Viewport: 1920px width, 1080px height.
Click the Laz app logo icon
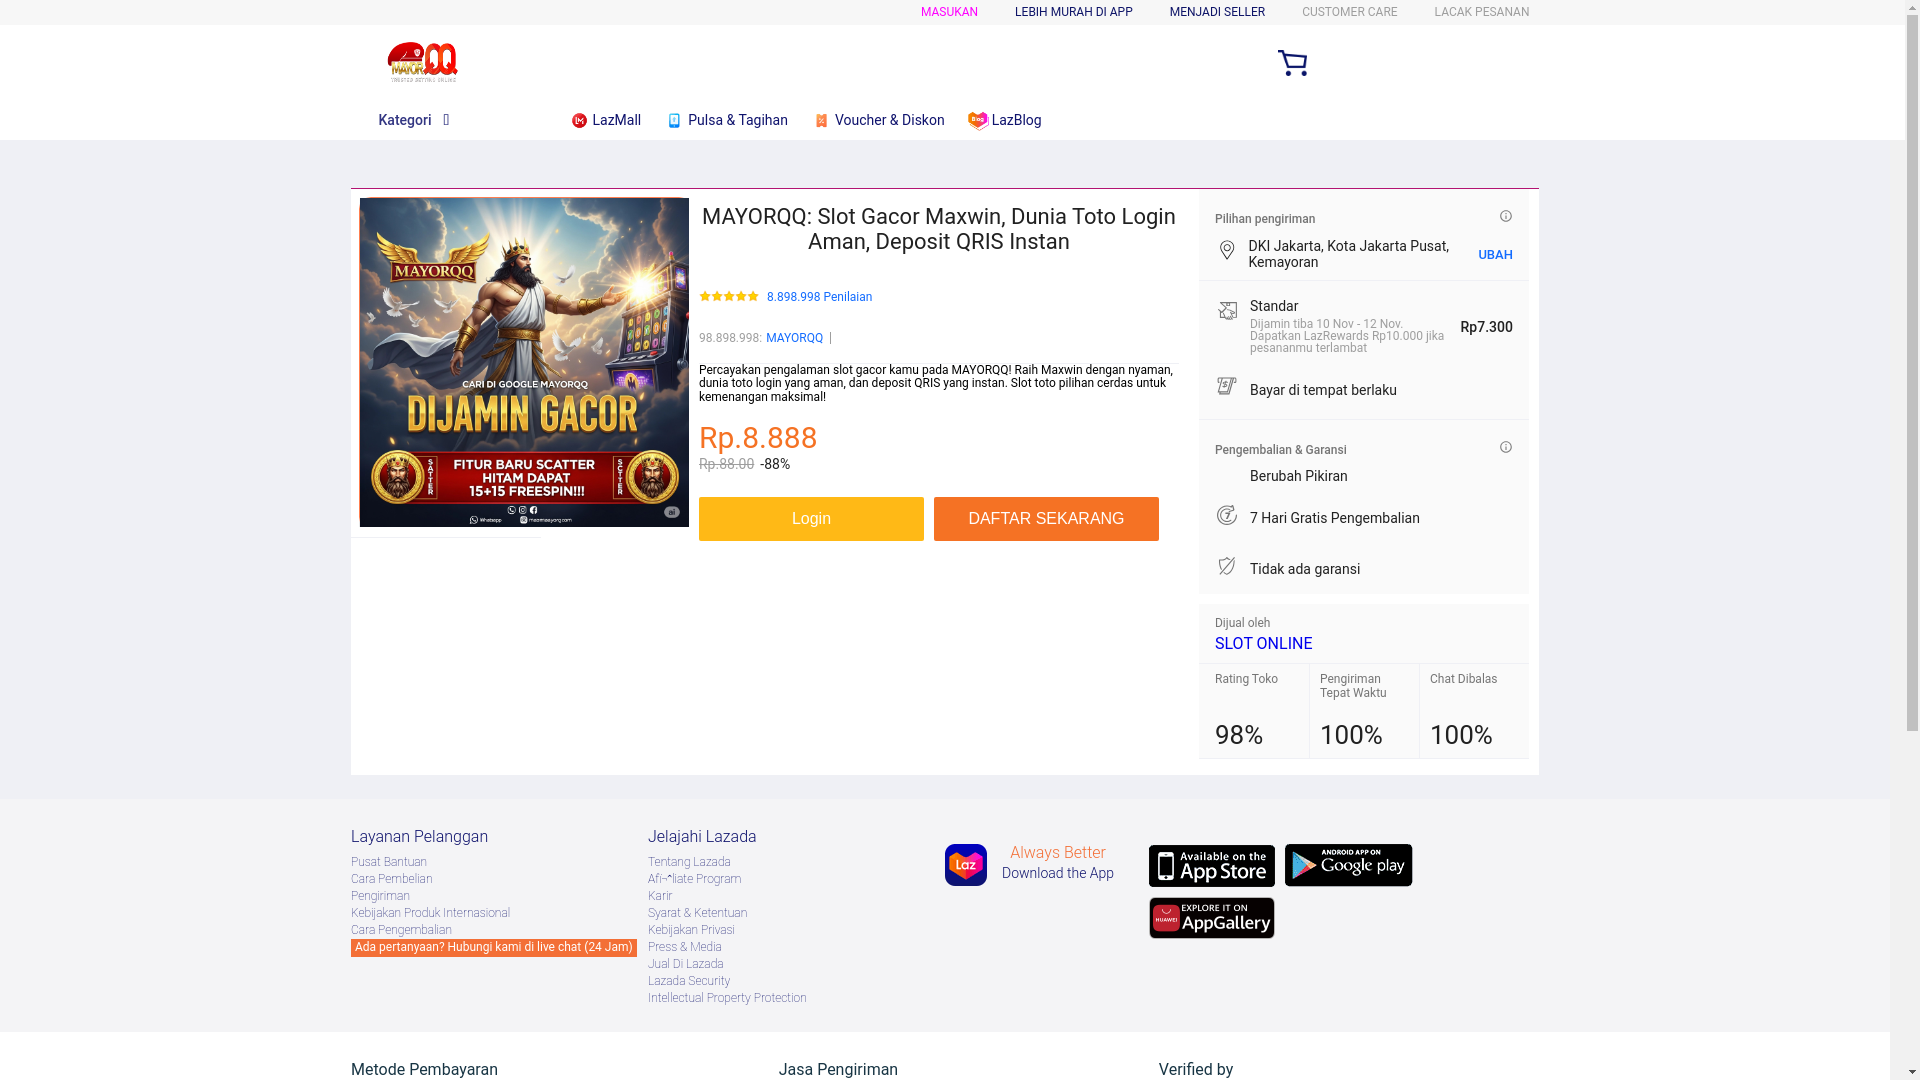(x=966, y=865)
